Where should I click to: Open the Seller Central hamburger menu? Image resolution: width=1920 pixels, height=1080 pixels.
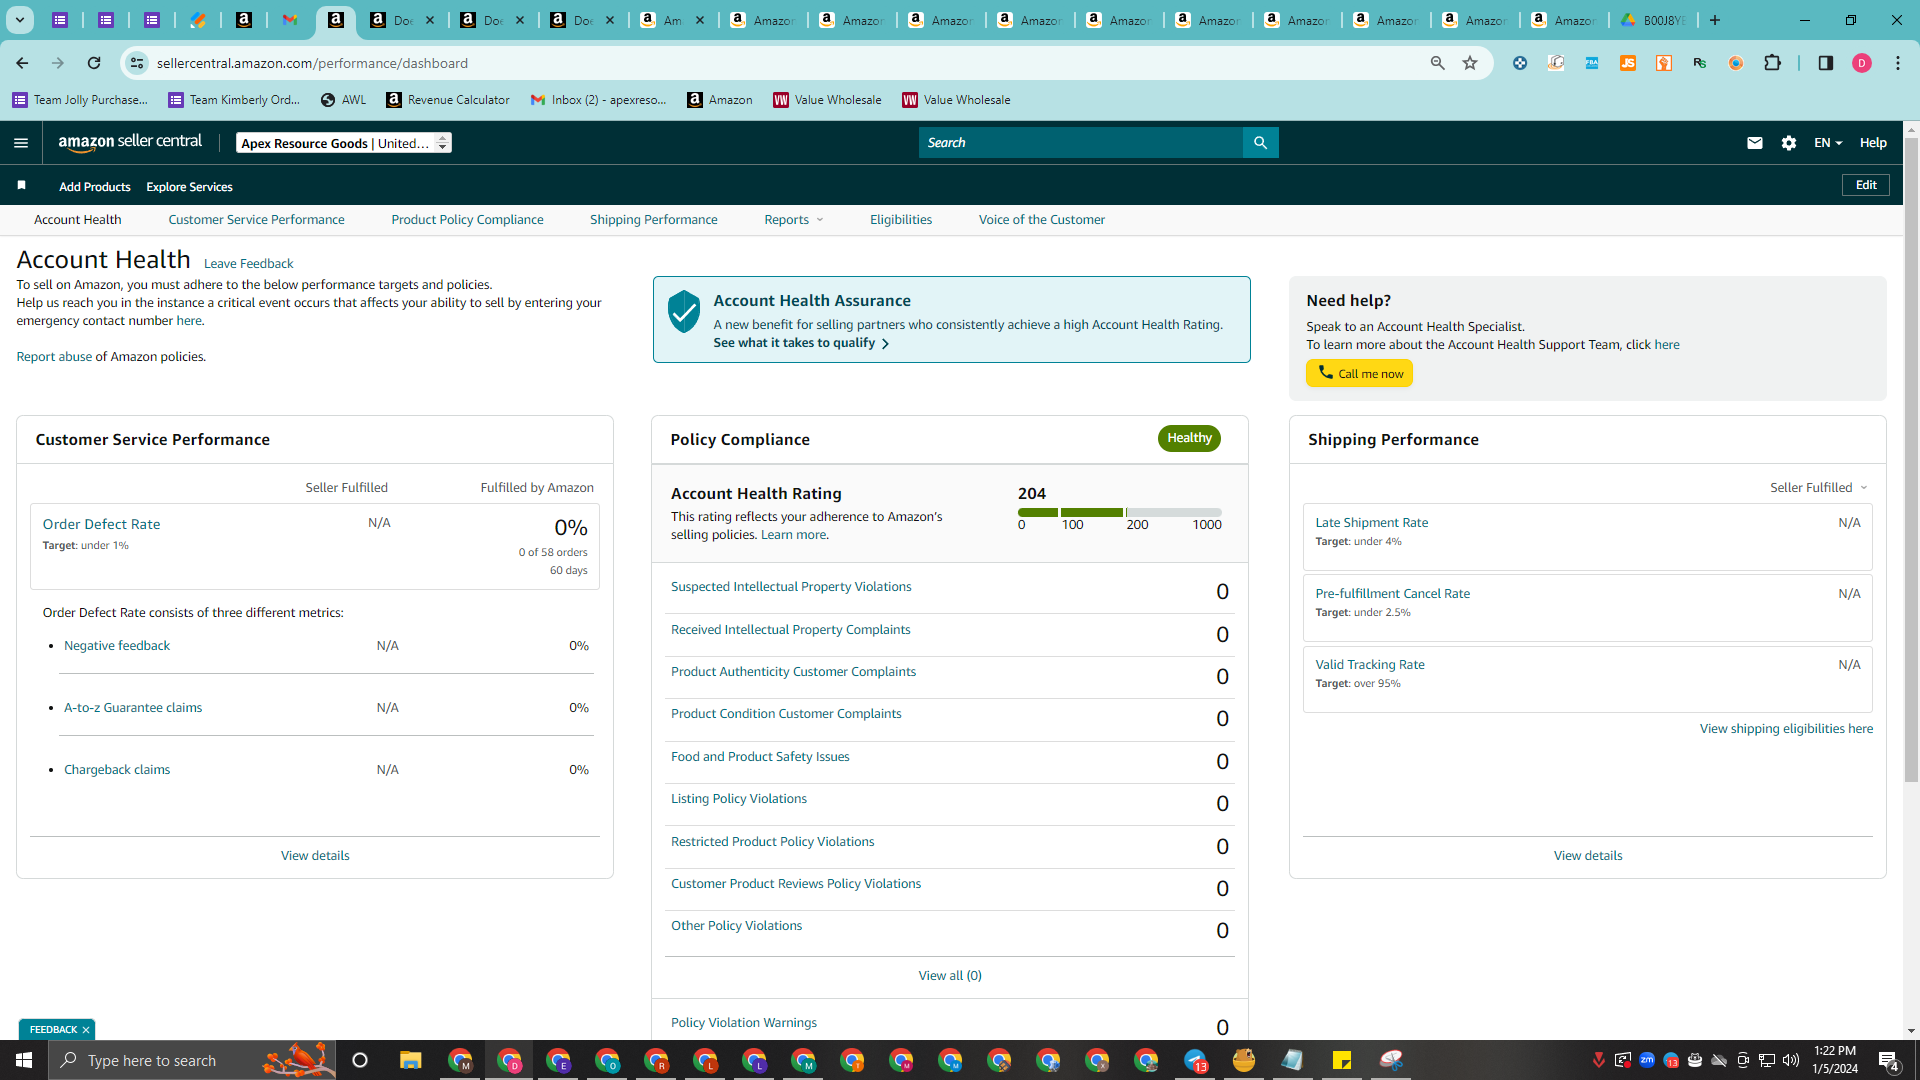point(21,143)
